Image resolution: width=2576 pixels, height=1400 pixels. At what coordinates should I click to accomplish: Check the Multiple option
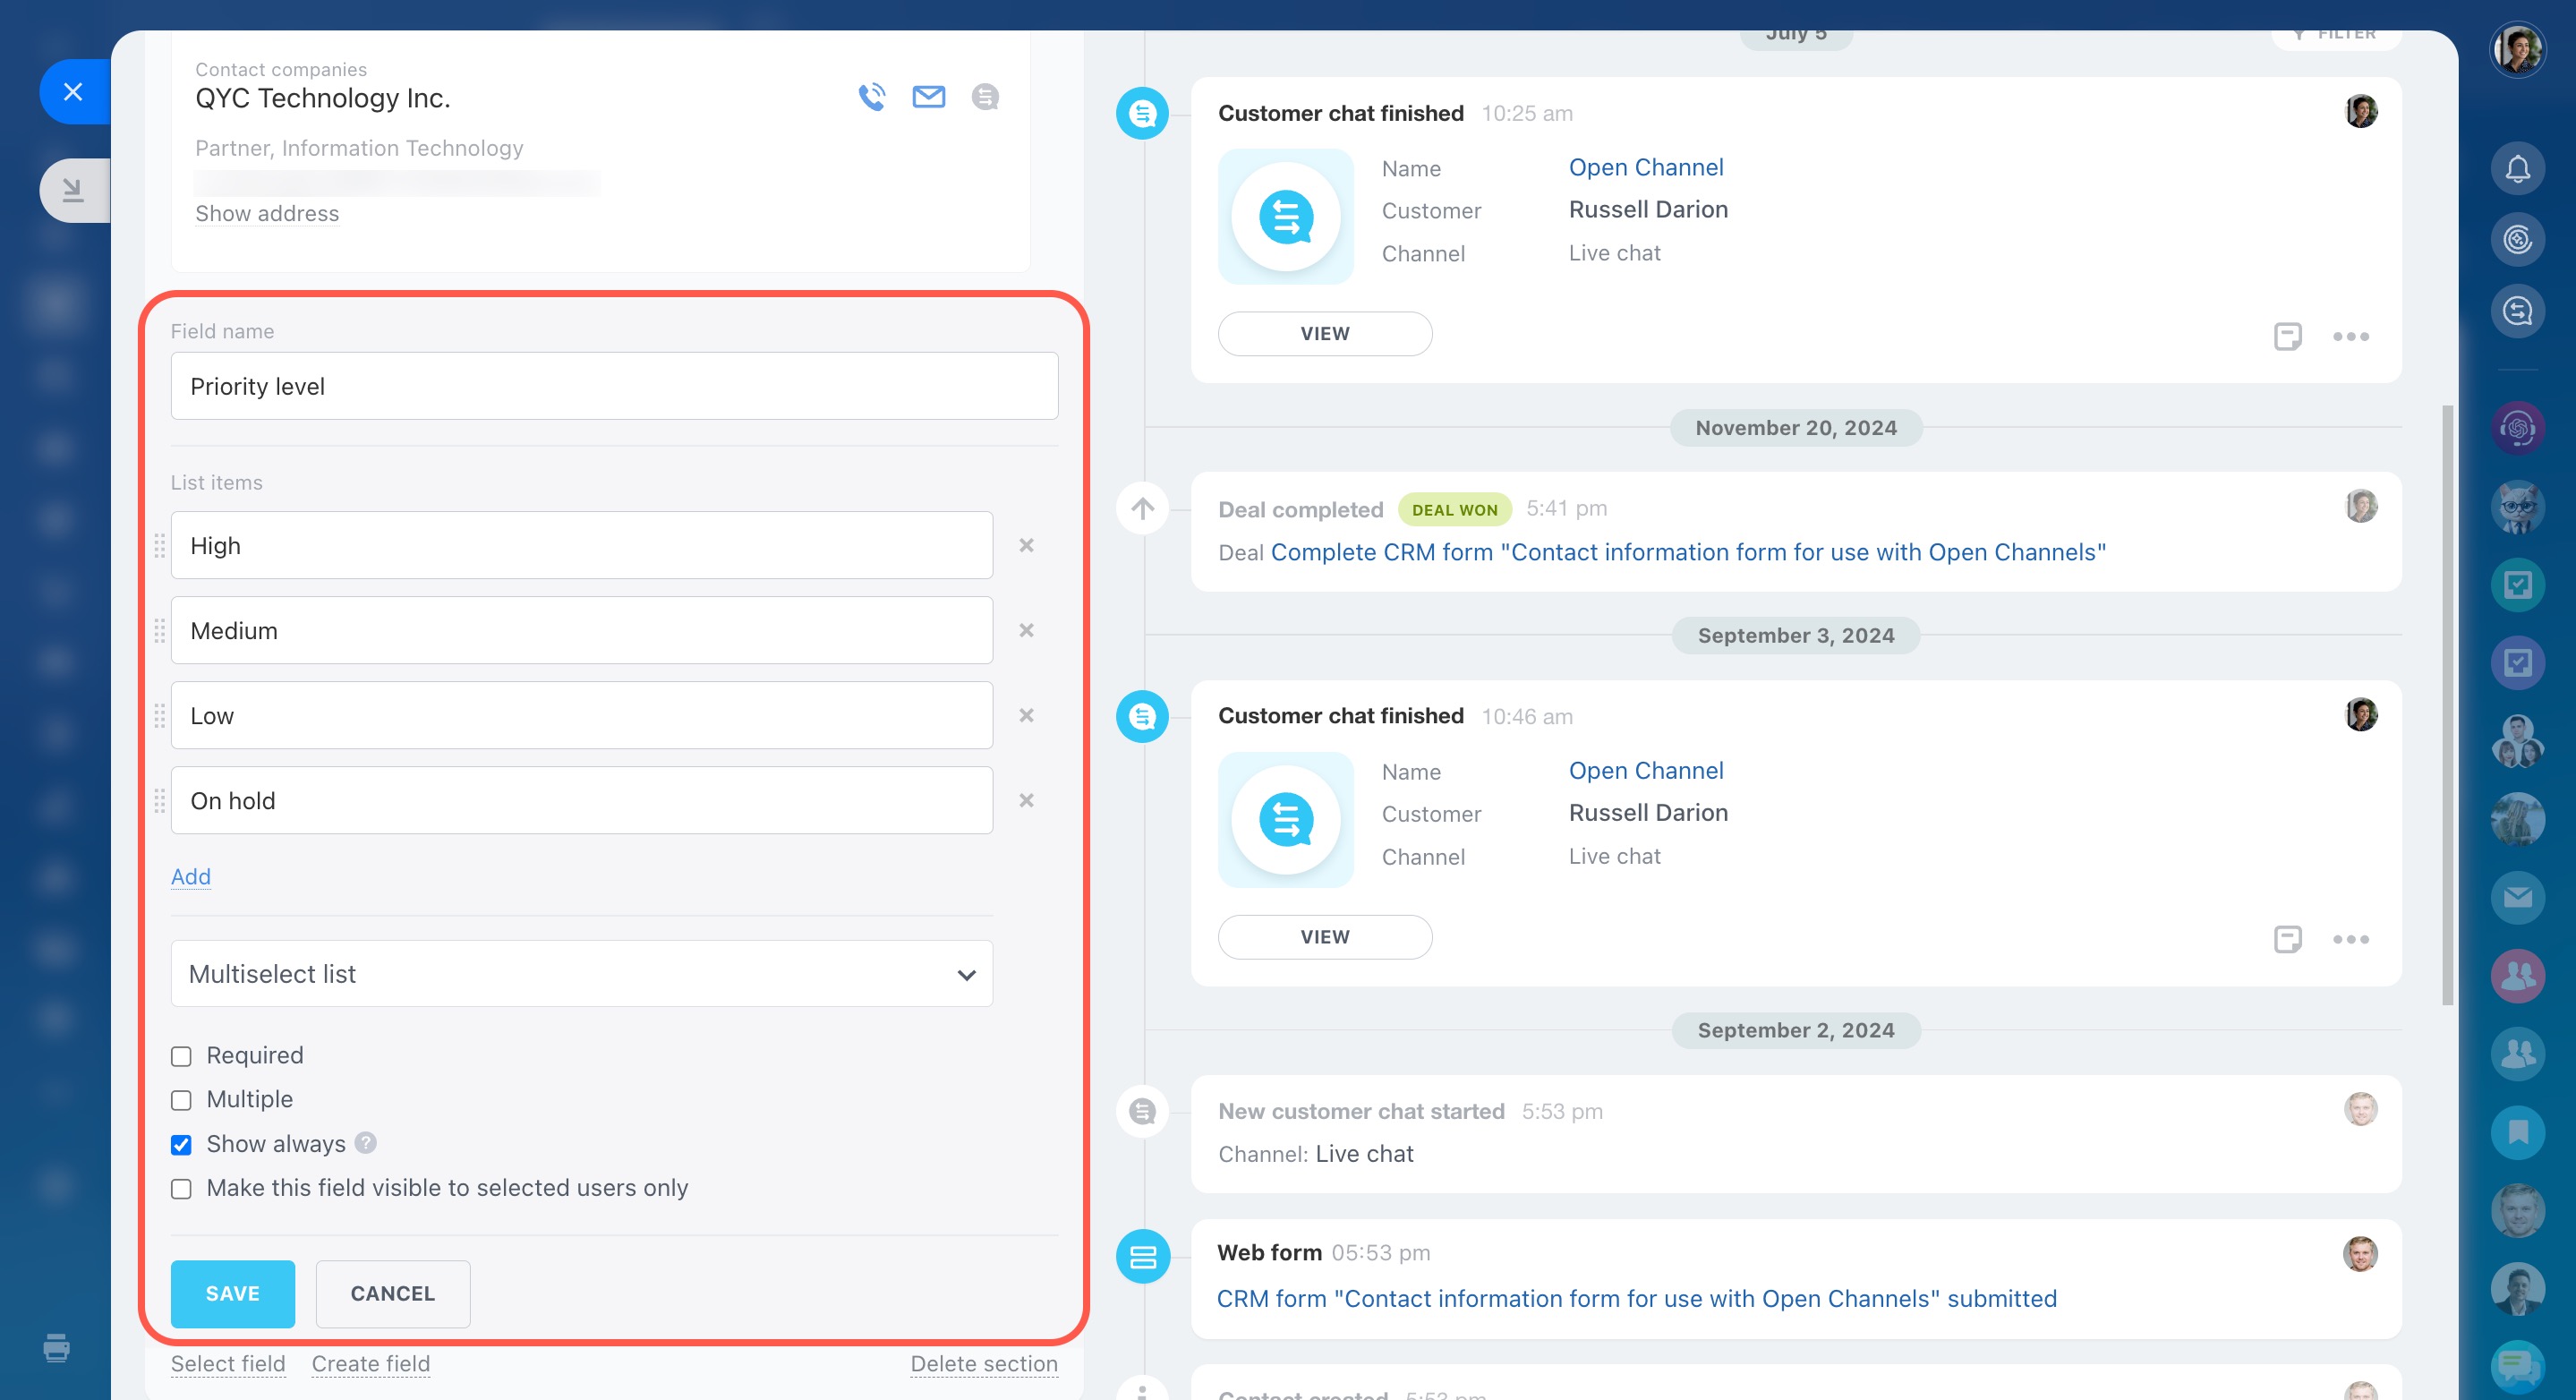point(181,1100)
